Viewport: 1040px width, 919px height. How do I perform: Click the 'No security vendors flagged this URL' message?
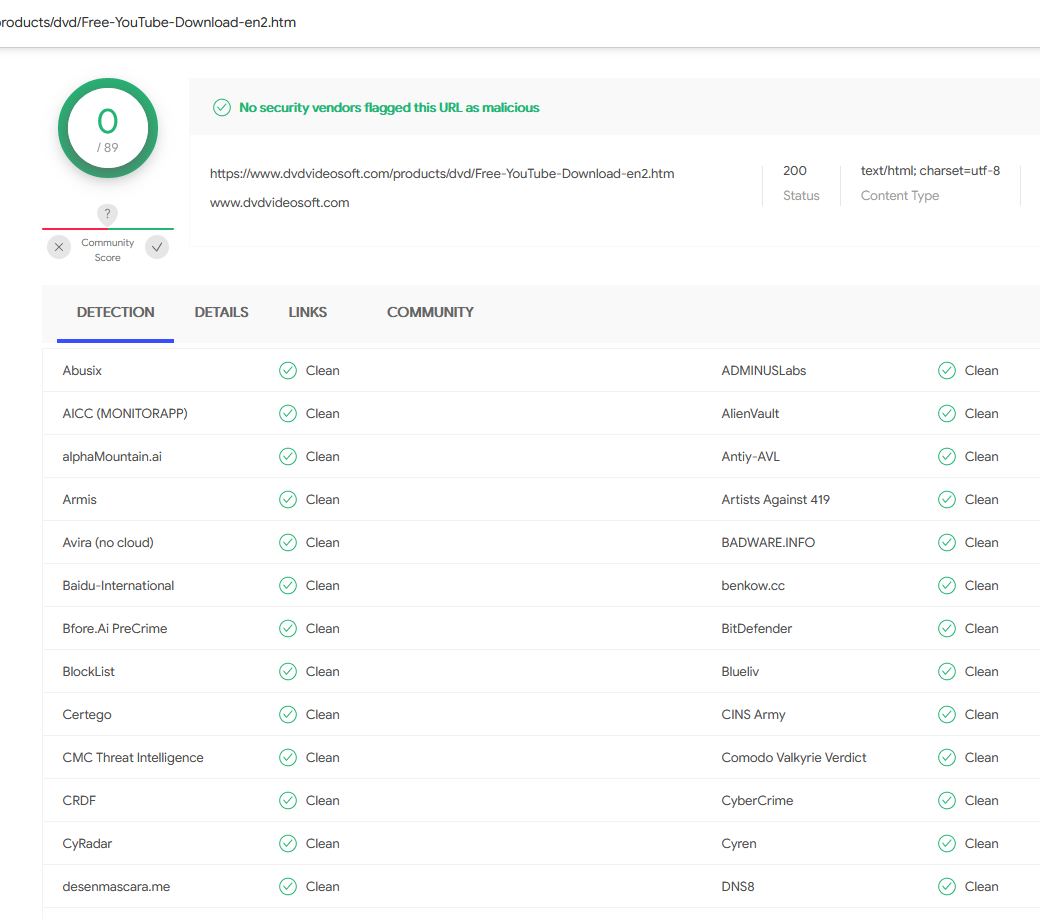[389, 107]
